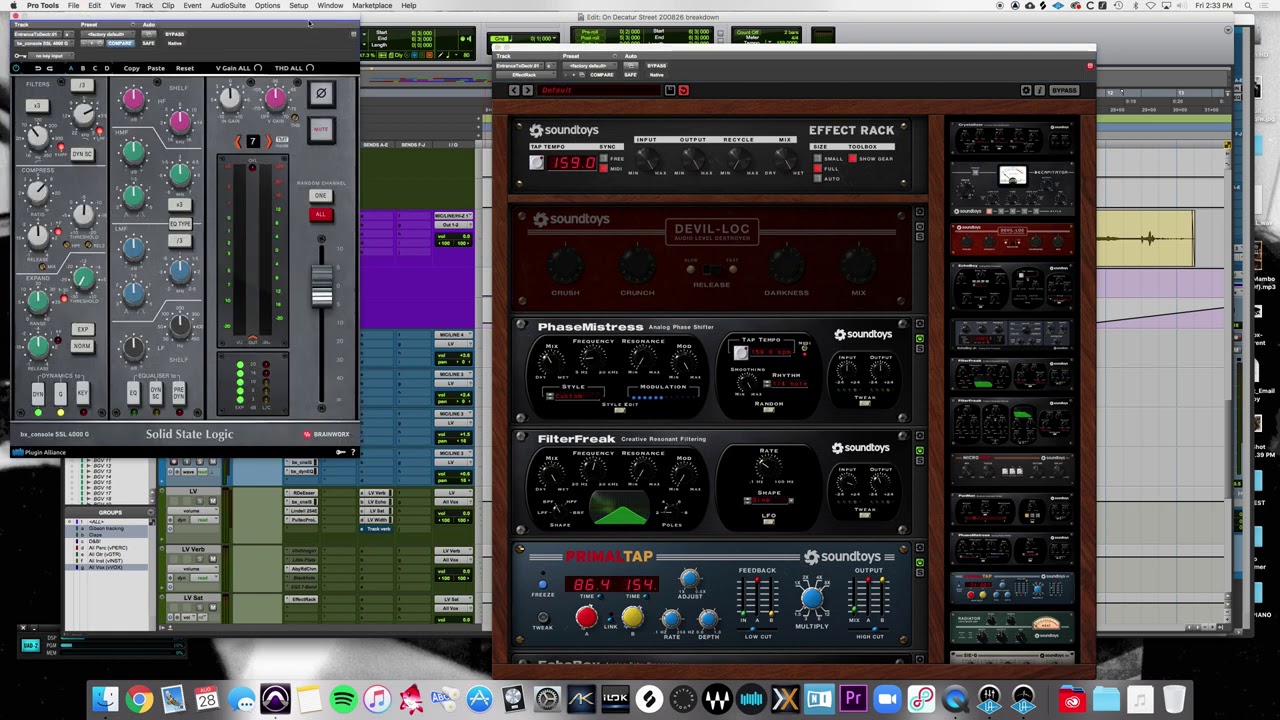Toggle the NORM button in the Expand section
Image resolution: width=1280 pixels, height=720 pixels.
(x=82, y=346)
